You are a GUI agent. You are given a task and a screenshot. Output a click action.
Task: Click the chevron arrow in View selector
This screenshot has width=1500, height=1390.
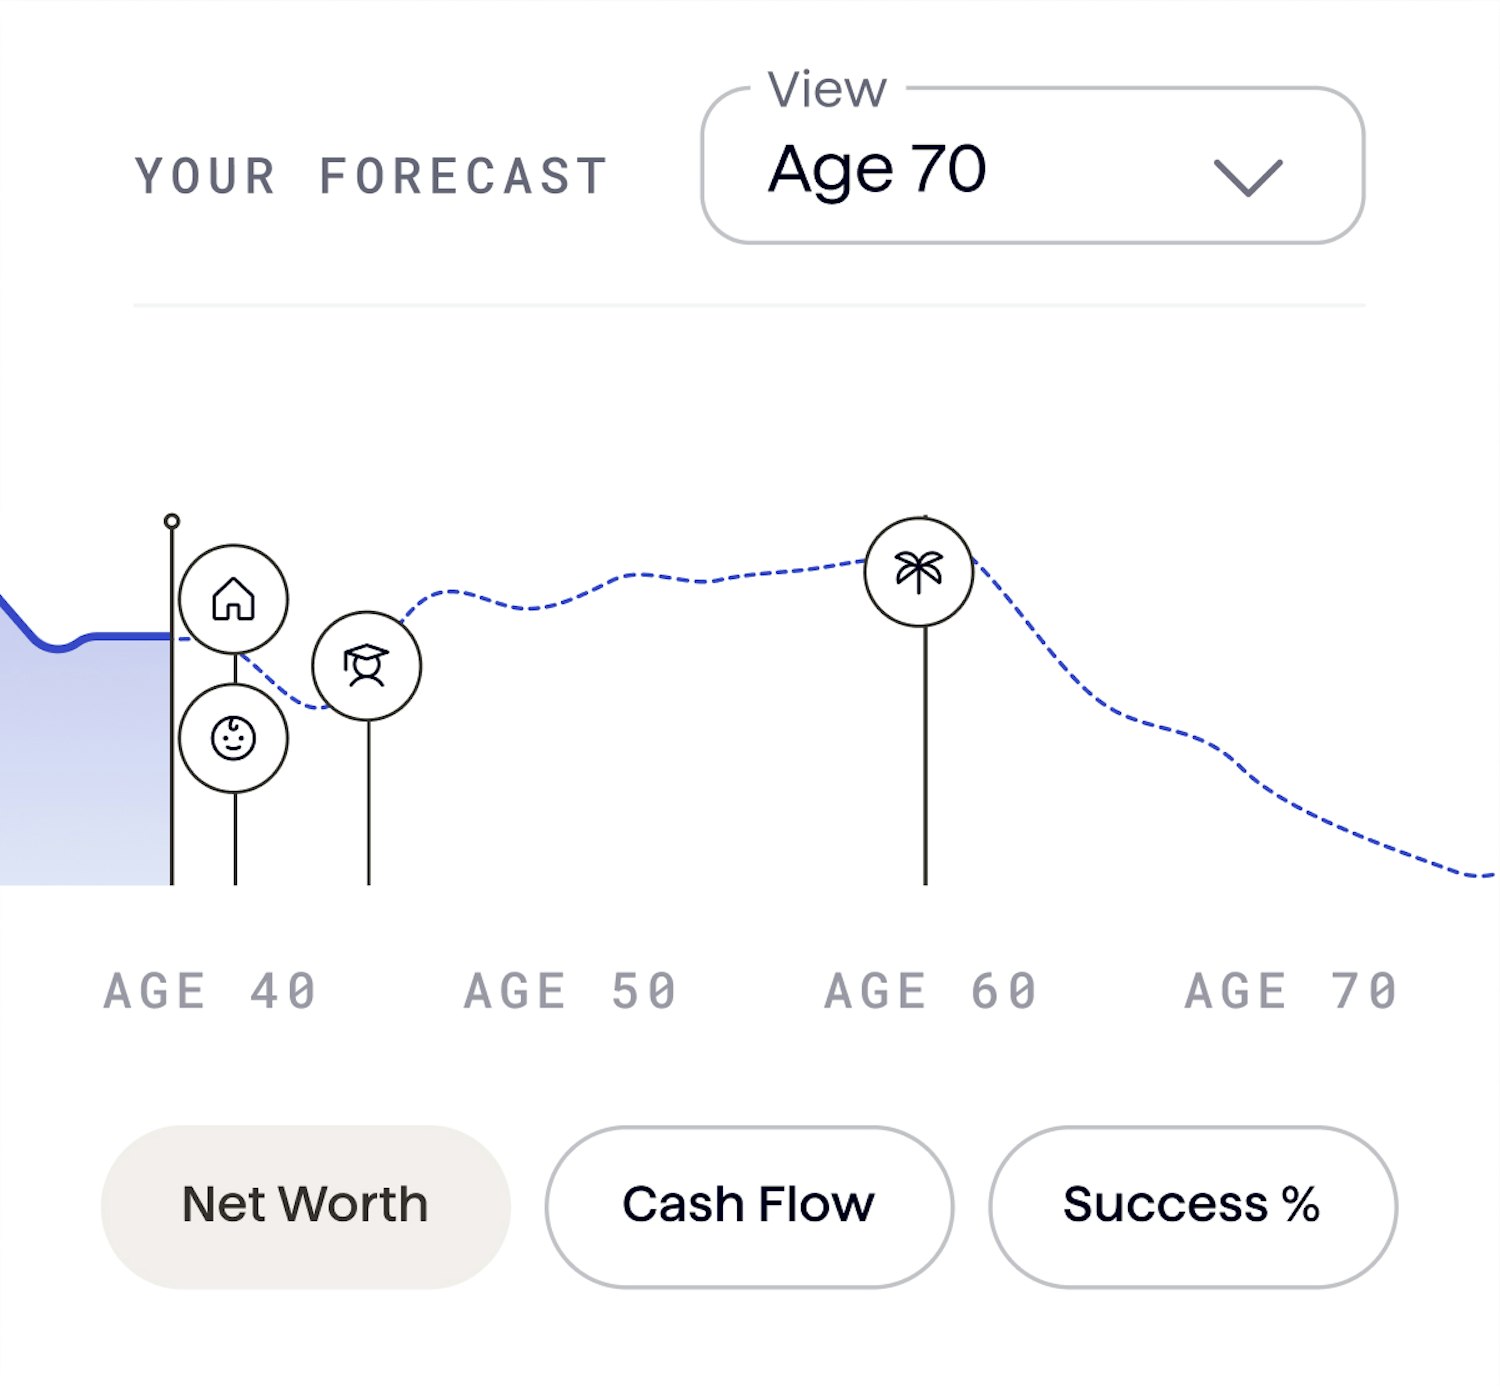pos(1248,178)
